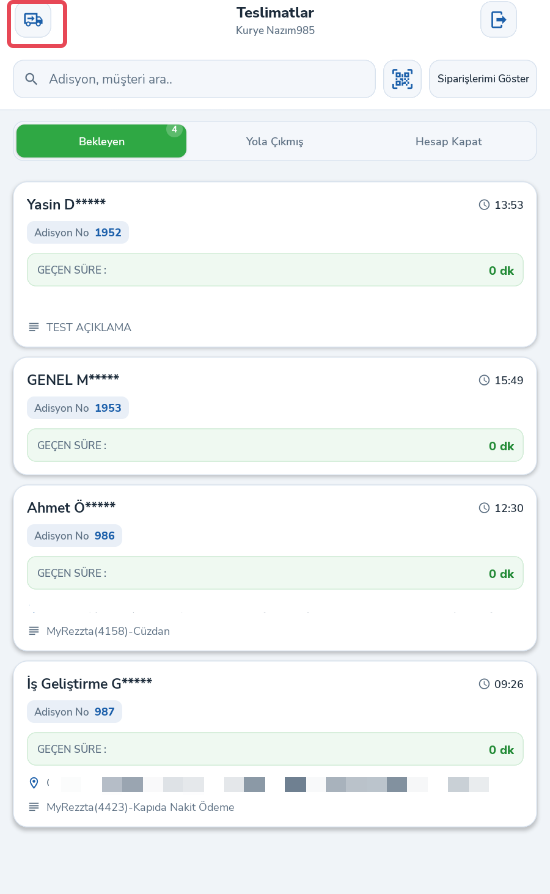Click Adisyon No 987 badge
The width and height of the screenshot is (550, 894).
[75, 712]
